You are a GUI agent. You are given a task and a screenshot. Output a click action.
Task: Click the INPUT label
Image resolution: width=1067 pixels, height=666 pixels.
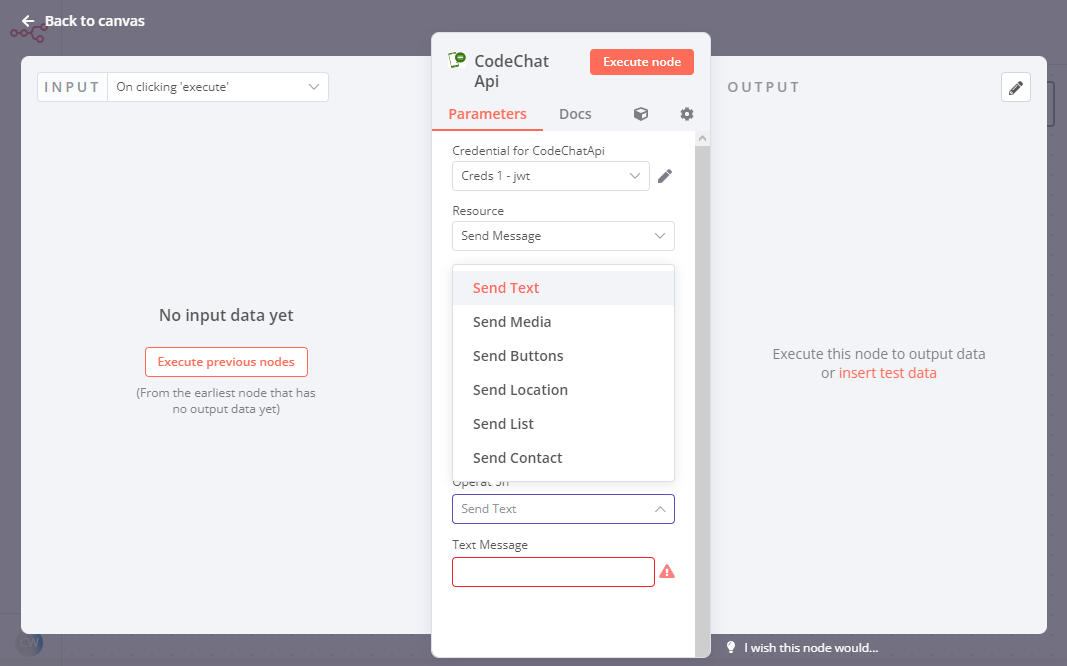click(x=72, y=87)
